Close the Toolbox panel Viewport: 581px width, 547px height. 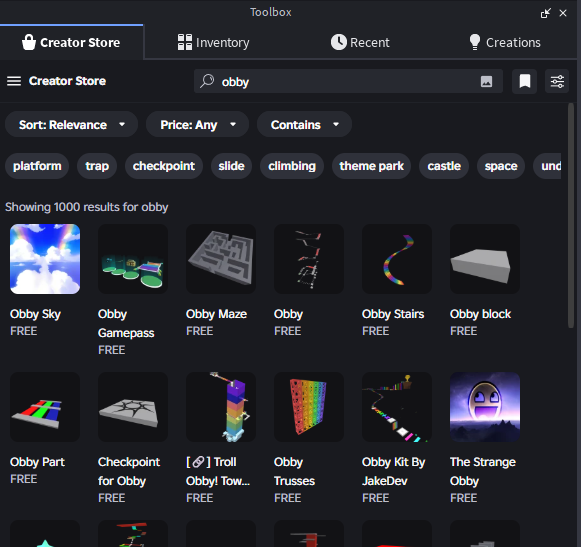[x=563, y=13]
